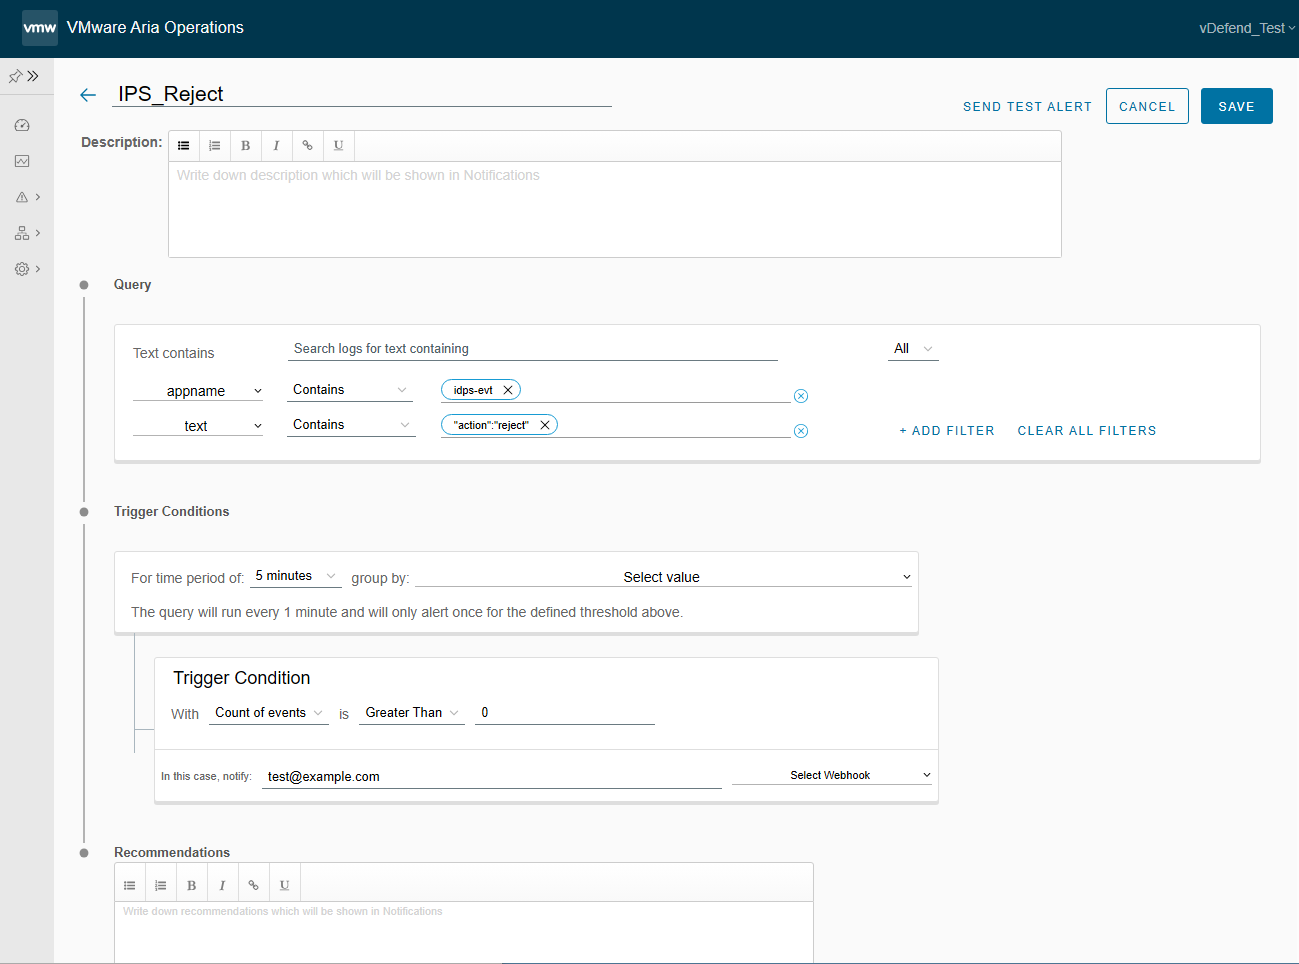Pin the left navigation sidebar

15,76
